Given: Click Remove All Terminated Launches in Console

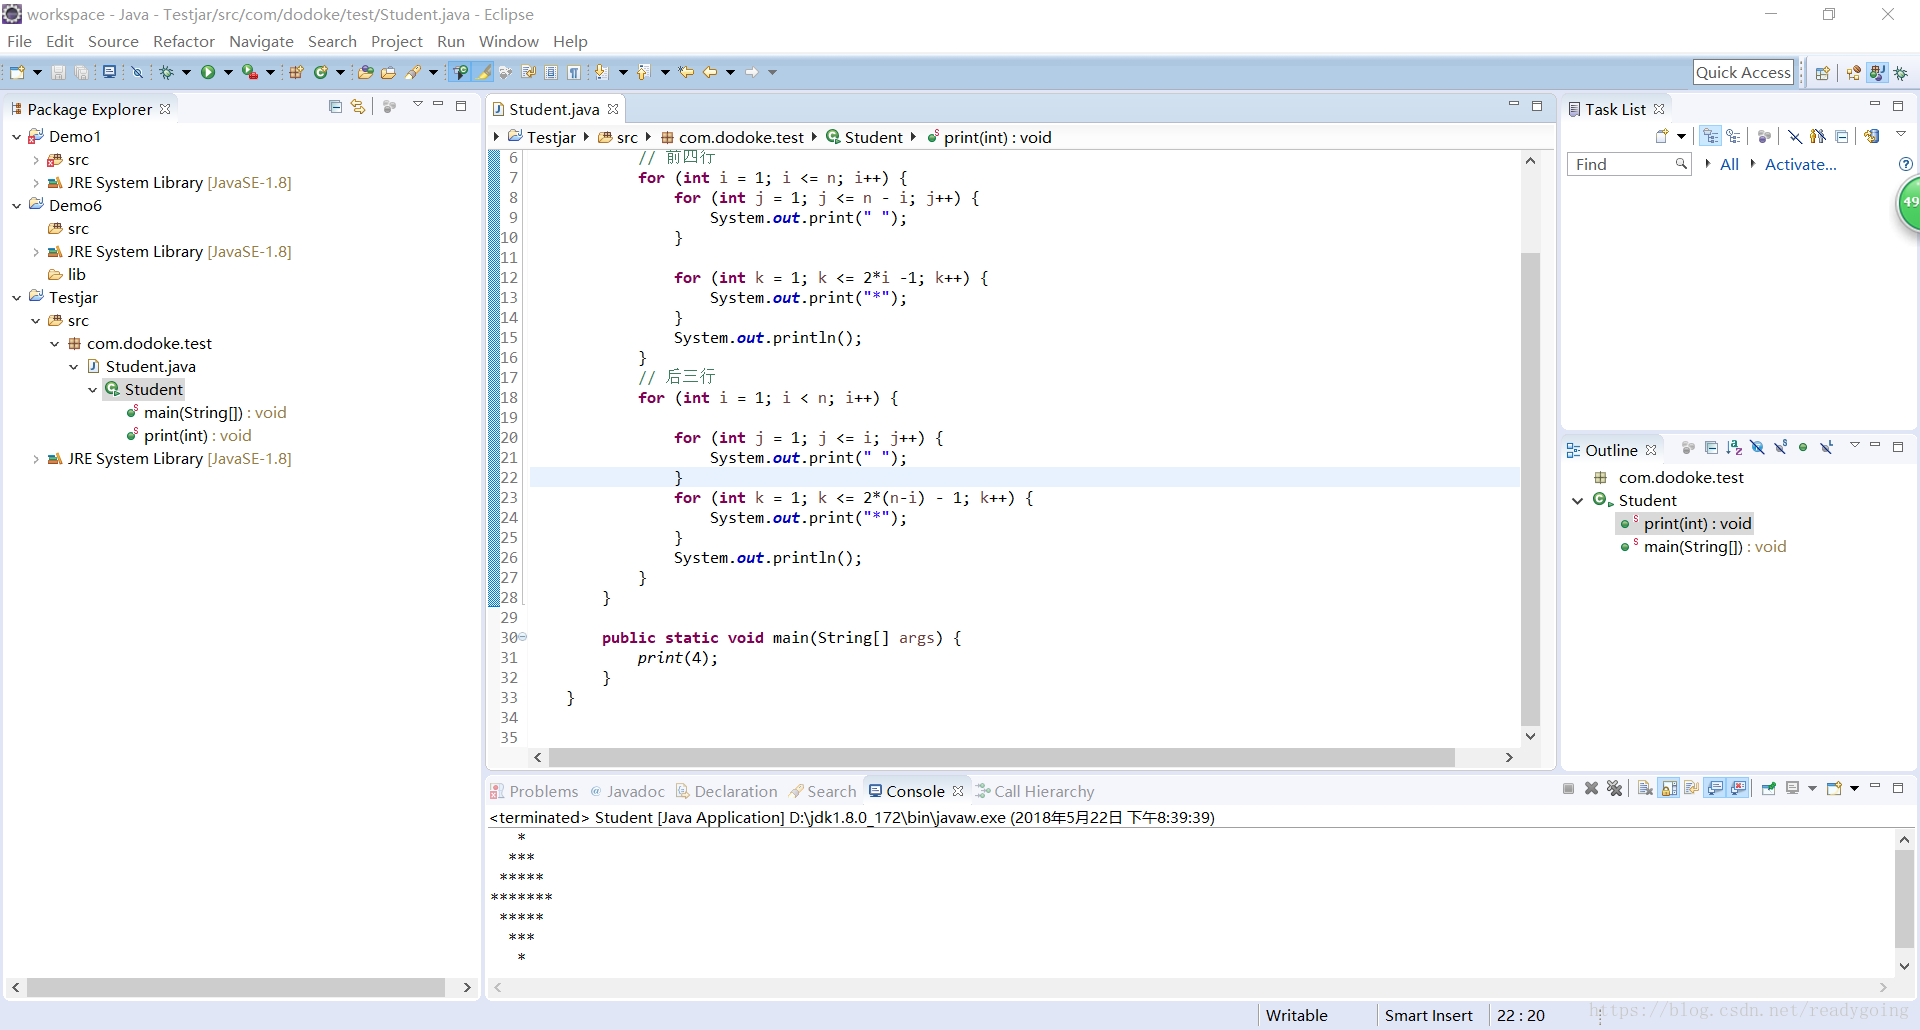Looking at the screenshot, I should pos(1614,789).
